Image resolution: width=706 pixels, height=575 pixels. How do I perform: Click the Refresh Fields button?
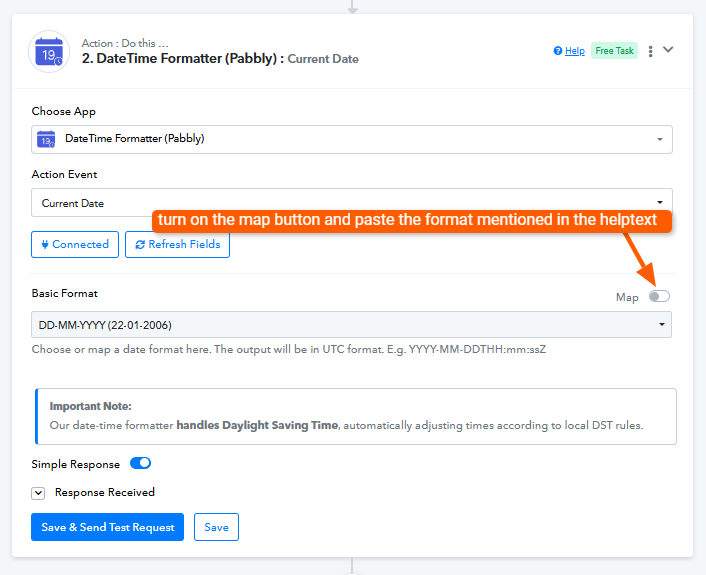pos(177,245)
